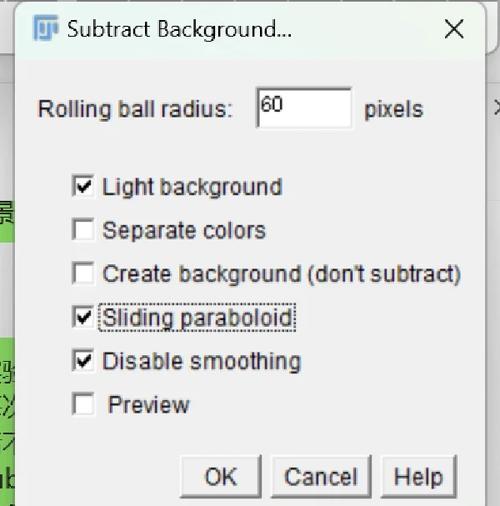Toggle the Sliding paraboloid checkbox

click(x=83, y=317)
